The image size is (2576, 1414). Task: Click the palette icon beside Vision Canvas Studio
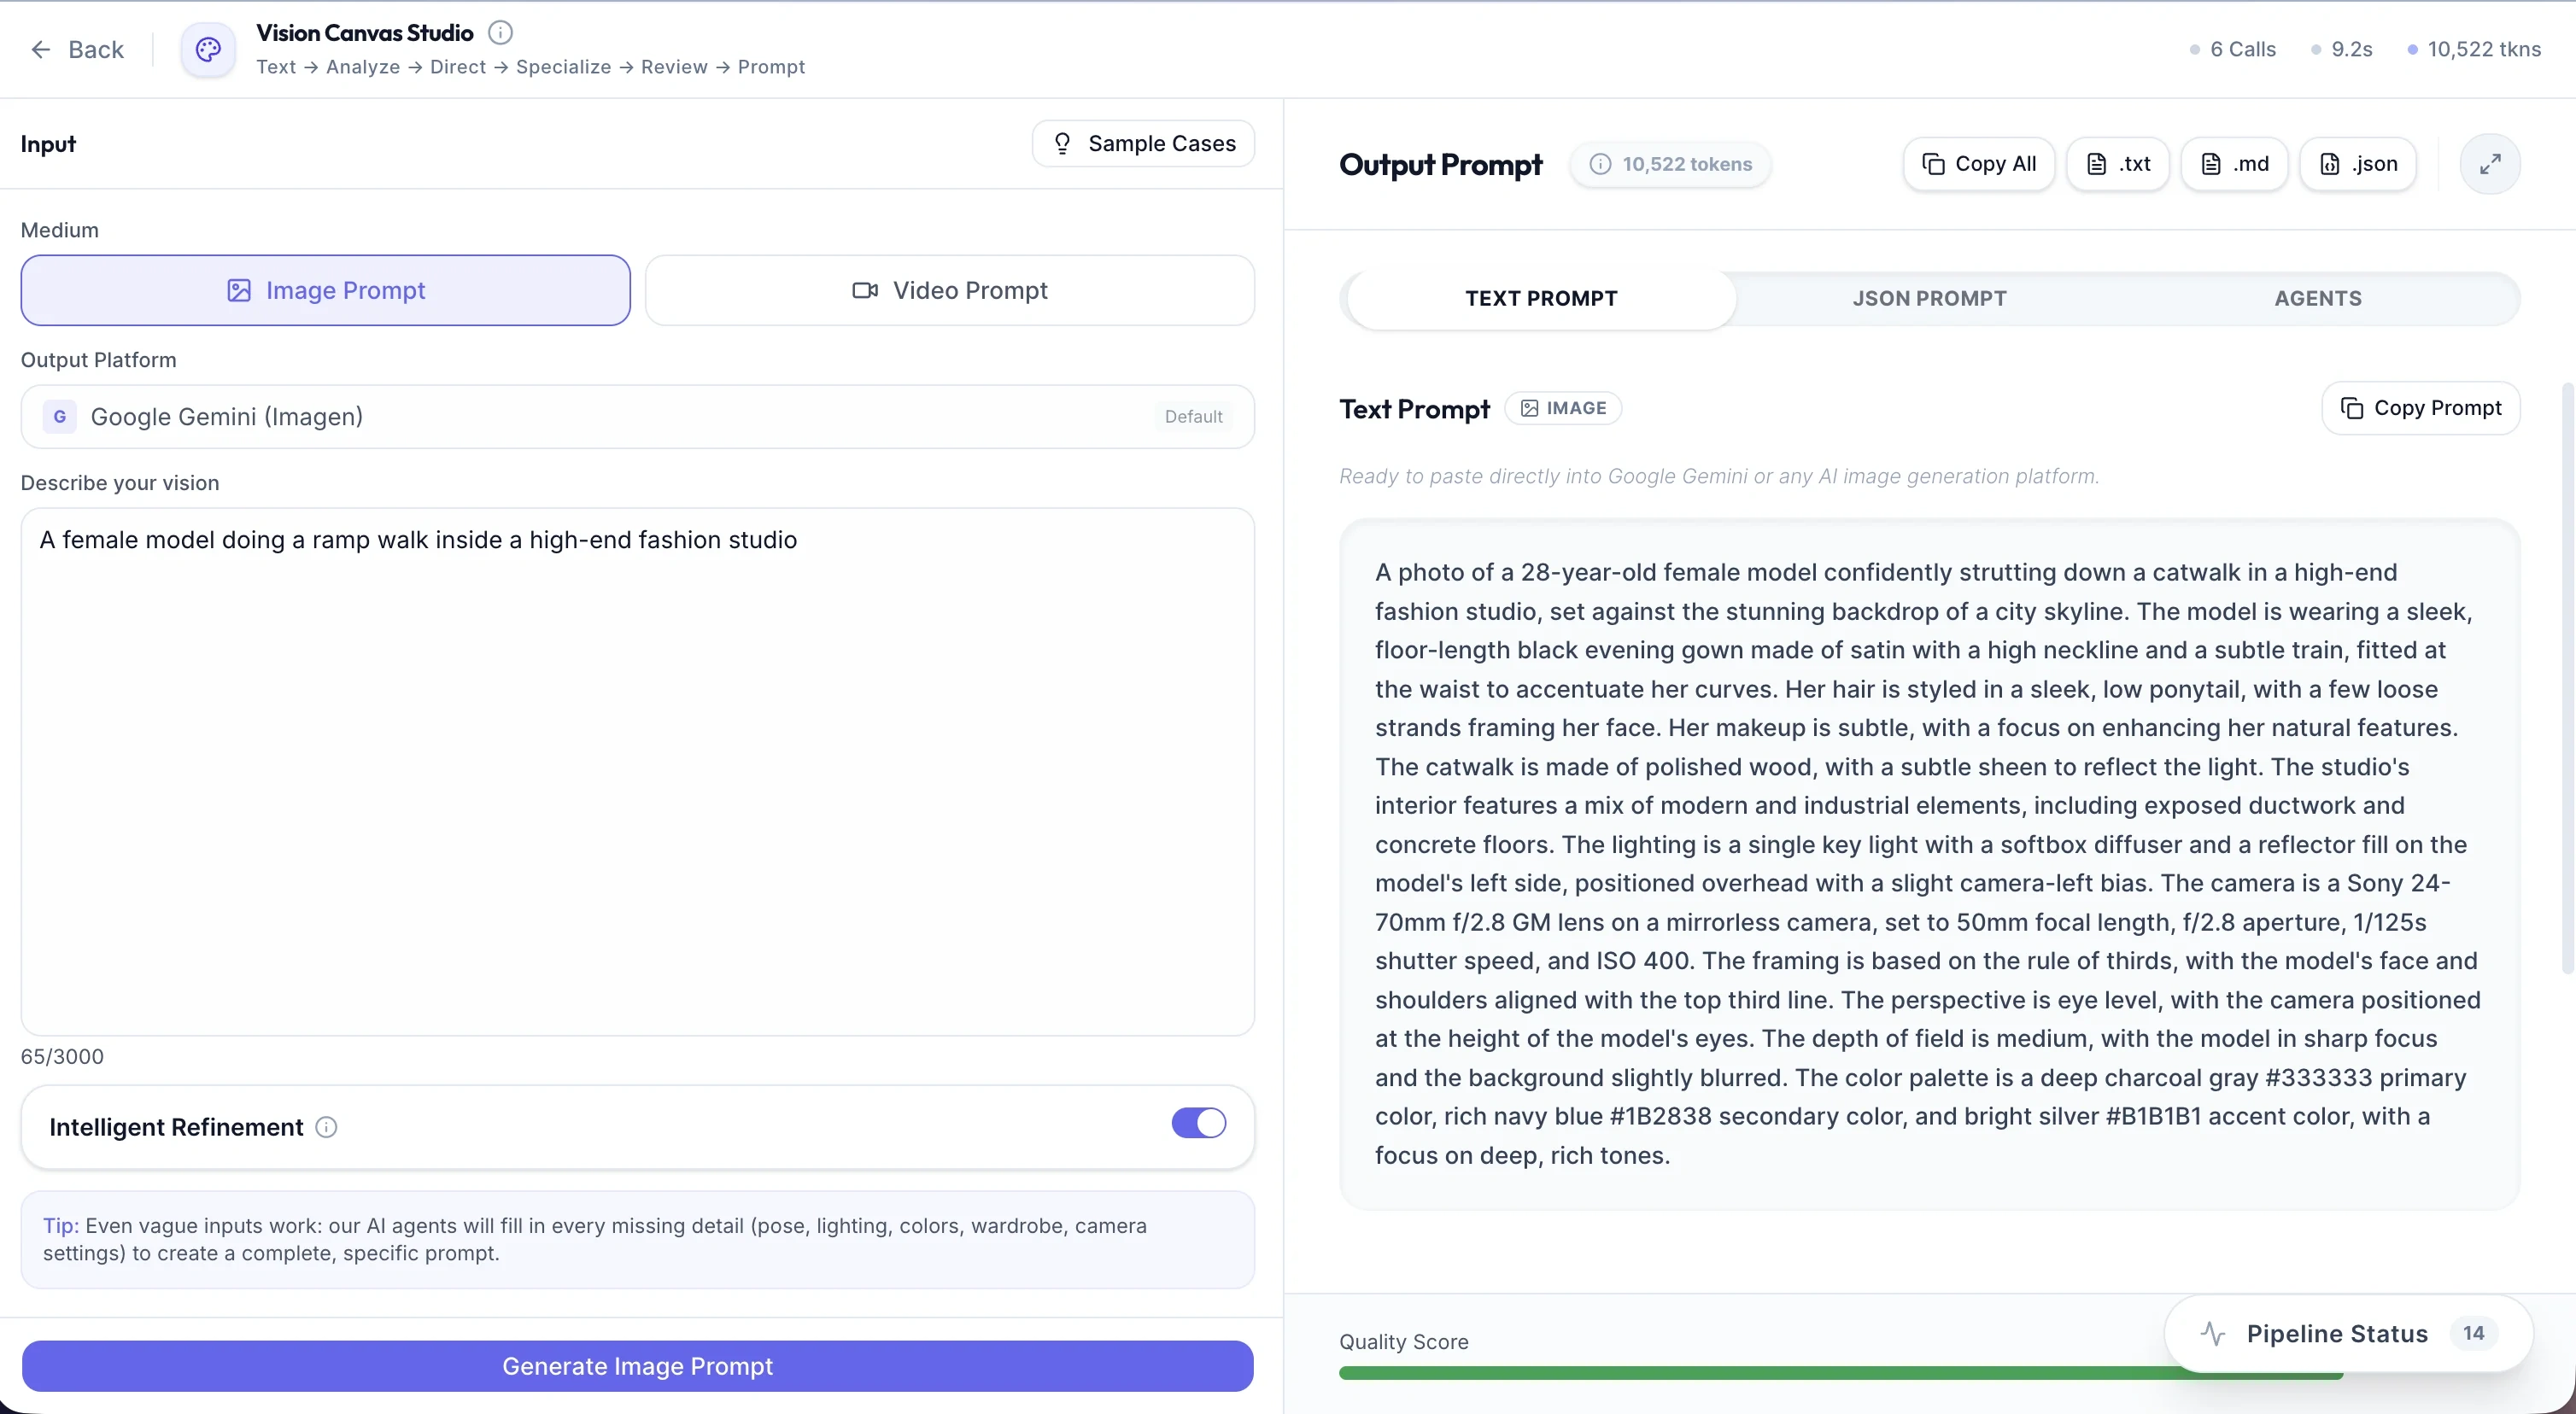pos(208,49)
